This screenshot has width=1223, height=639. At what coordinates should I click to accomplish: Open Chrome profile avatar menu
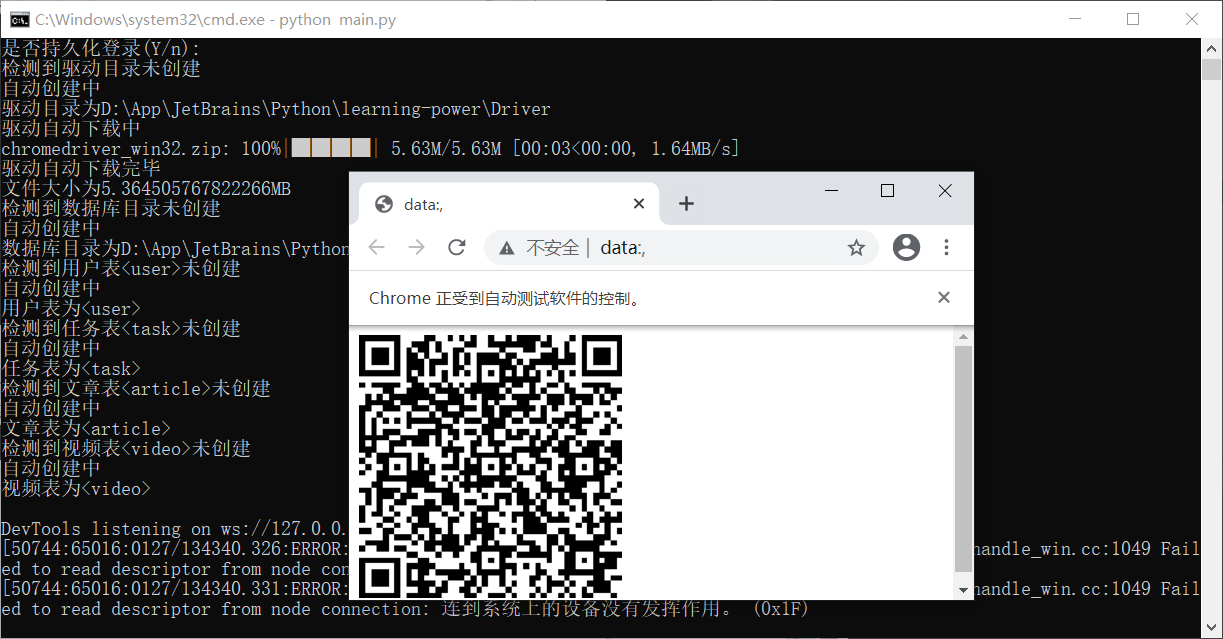coord(906,247)
